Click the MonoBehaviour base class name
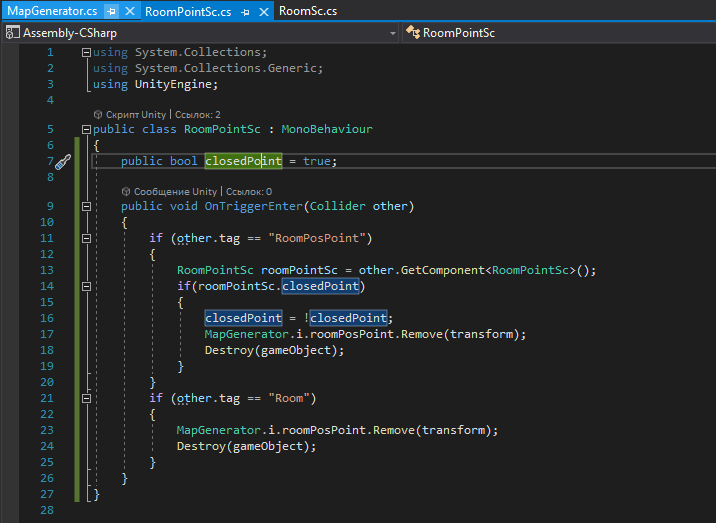 tap(327, 129)
